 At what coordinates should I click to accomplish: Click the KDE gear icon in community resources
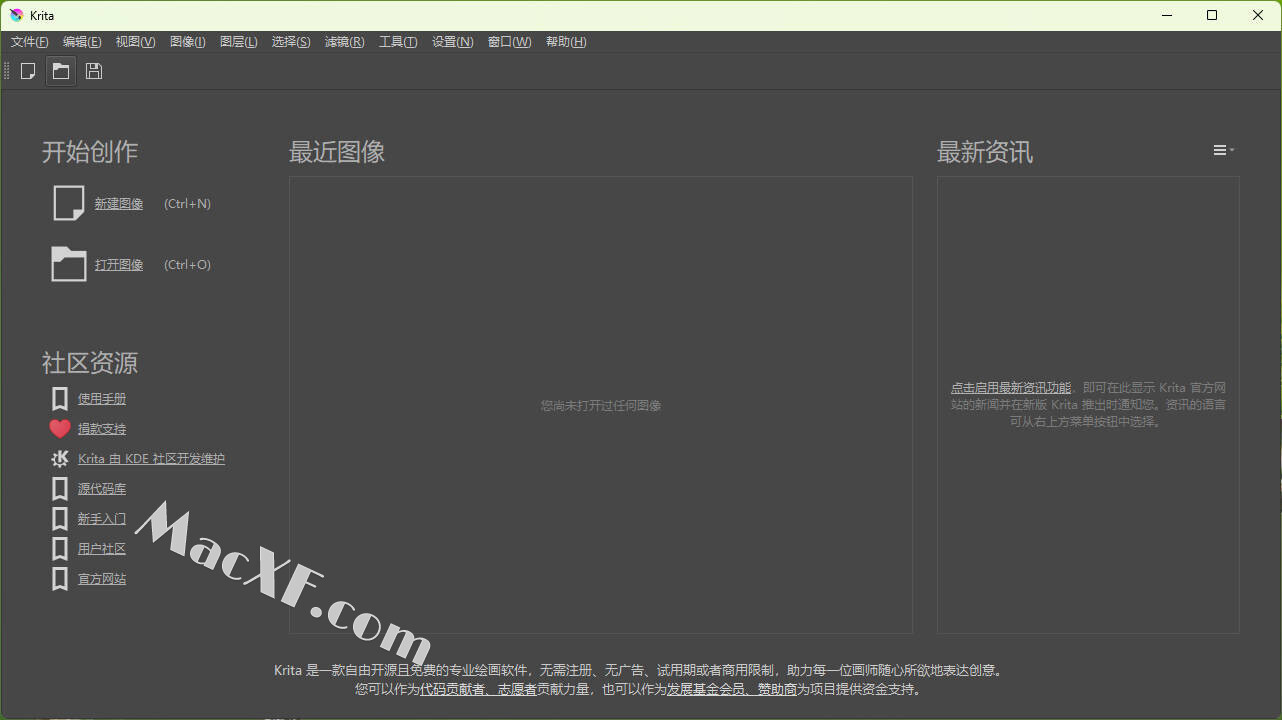click(60, 459)
